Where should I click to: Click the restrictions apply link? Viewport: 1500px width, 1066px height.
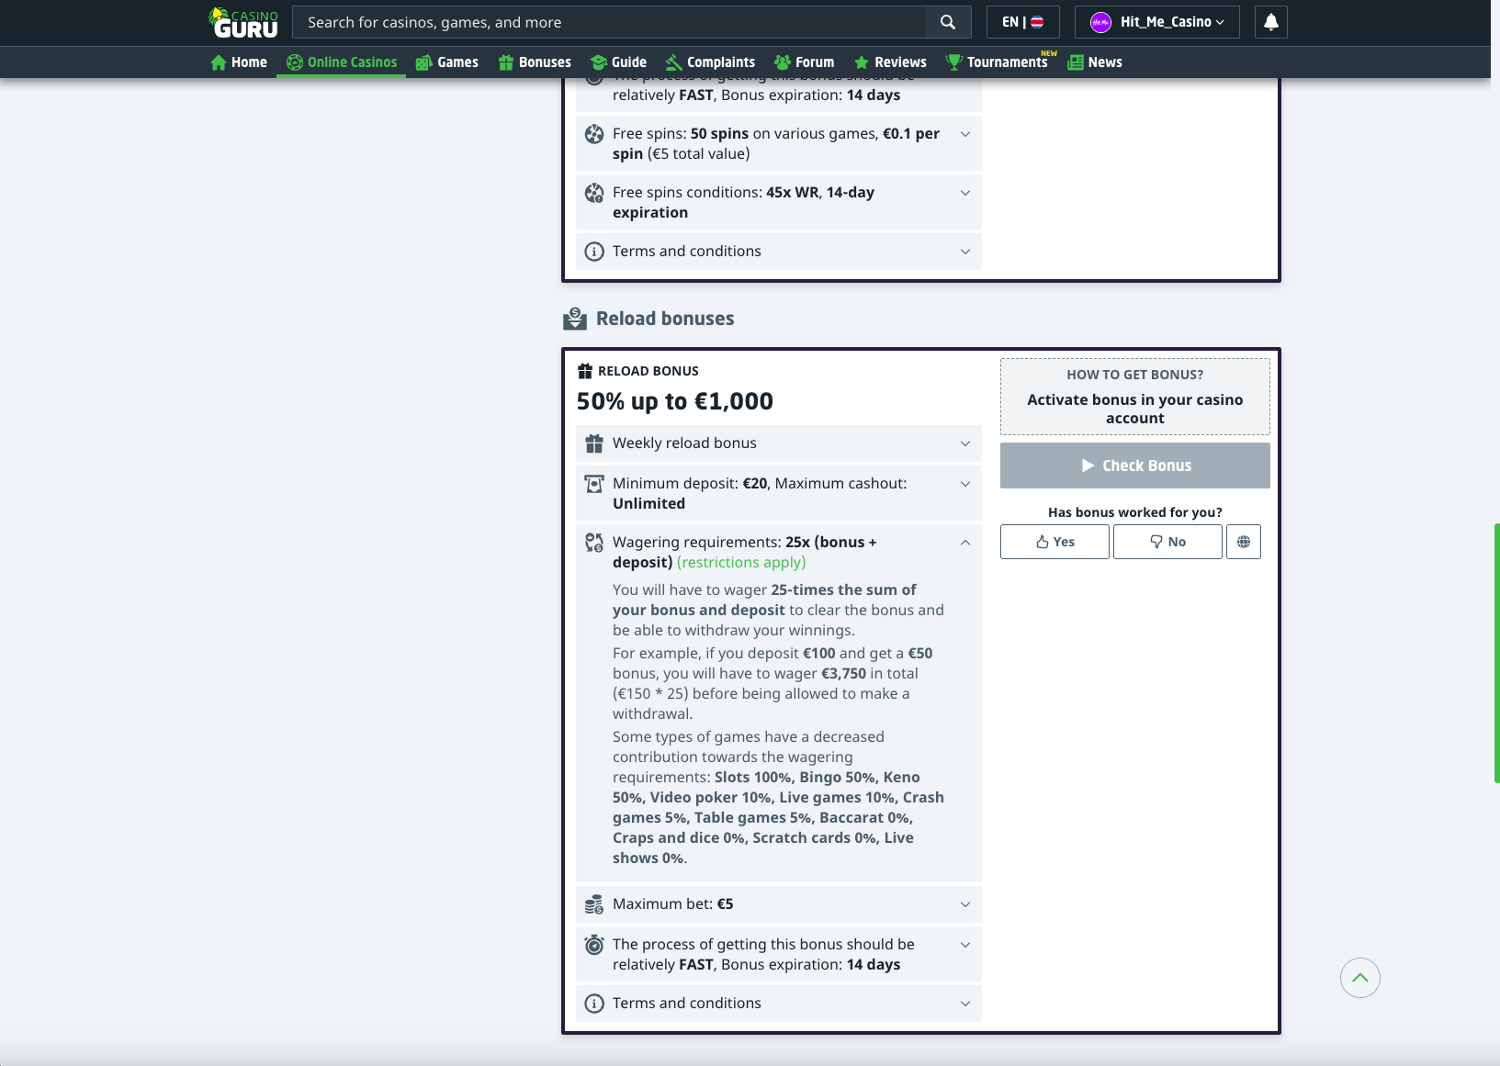tap(741, 563)
